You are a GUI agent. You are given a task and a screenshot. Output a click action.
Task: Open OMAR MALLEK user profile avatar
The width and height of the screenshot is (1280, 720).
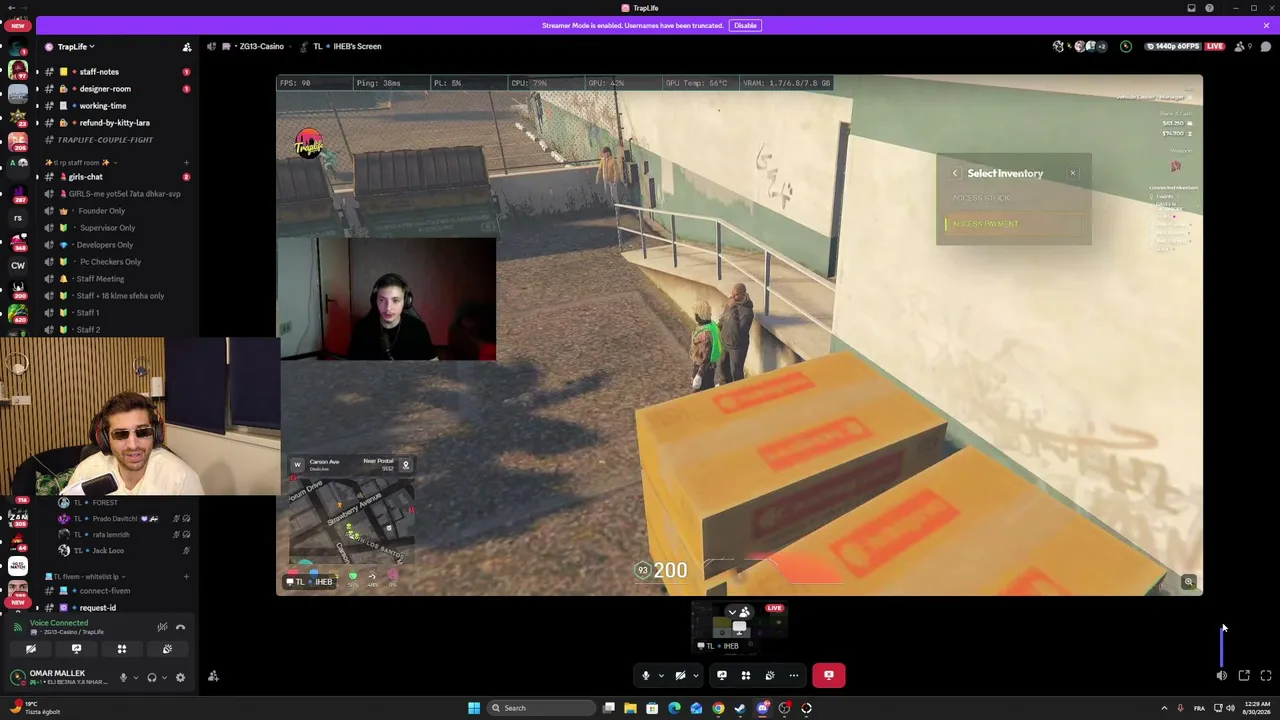coord(17,677)
